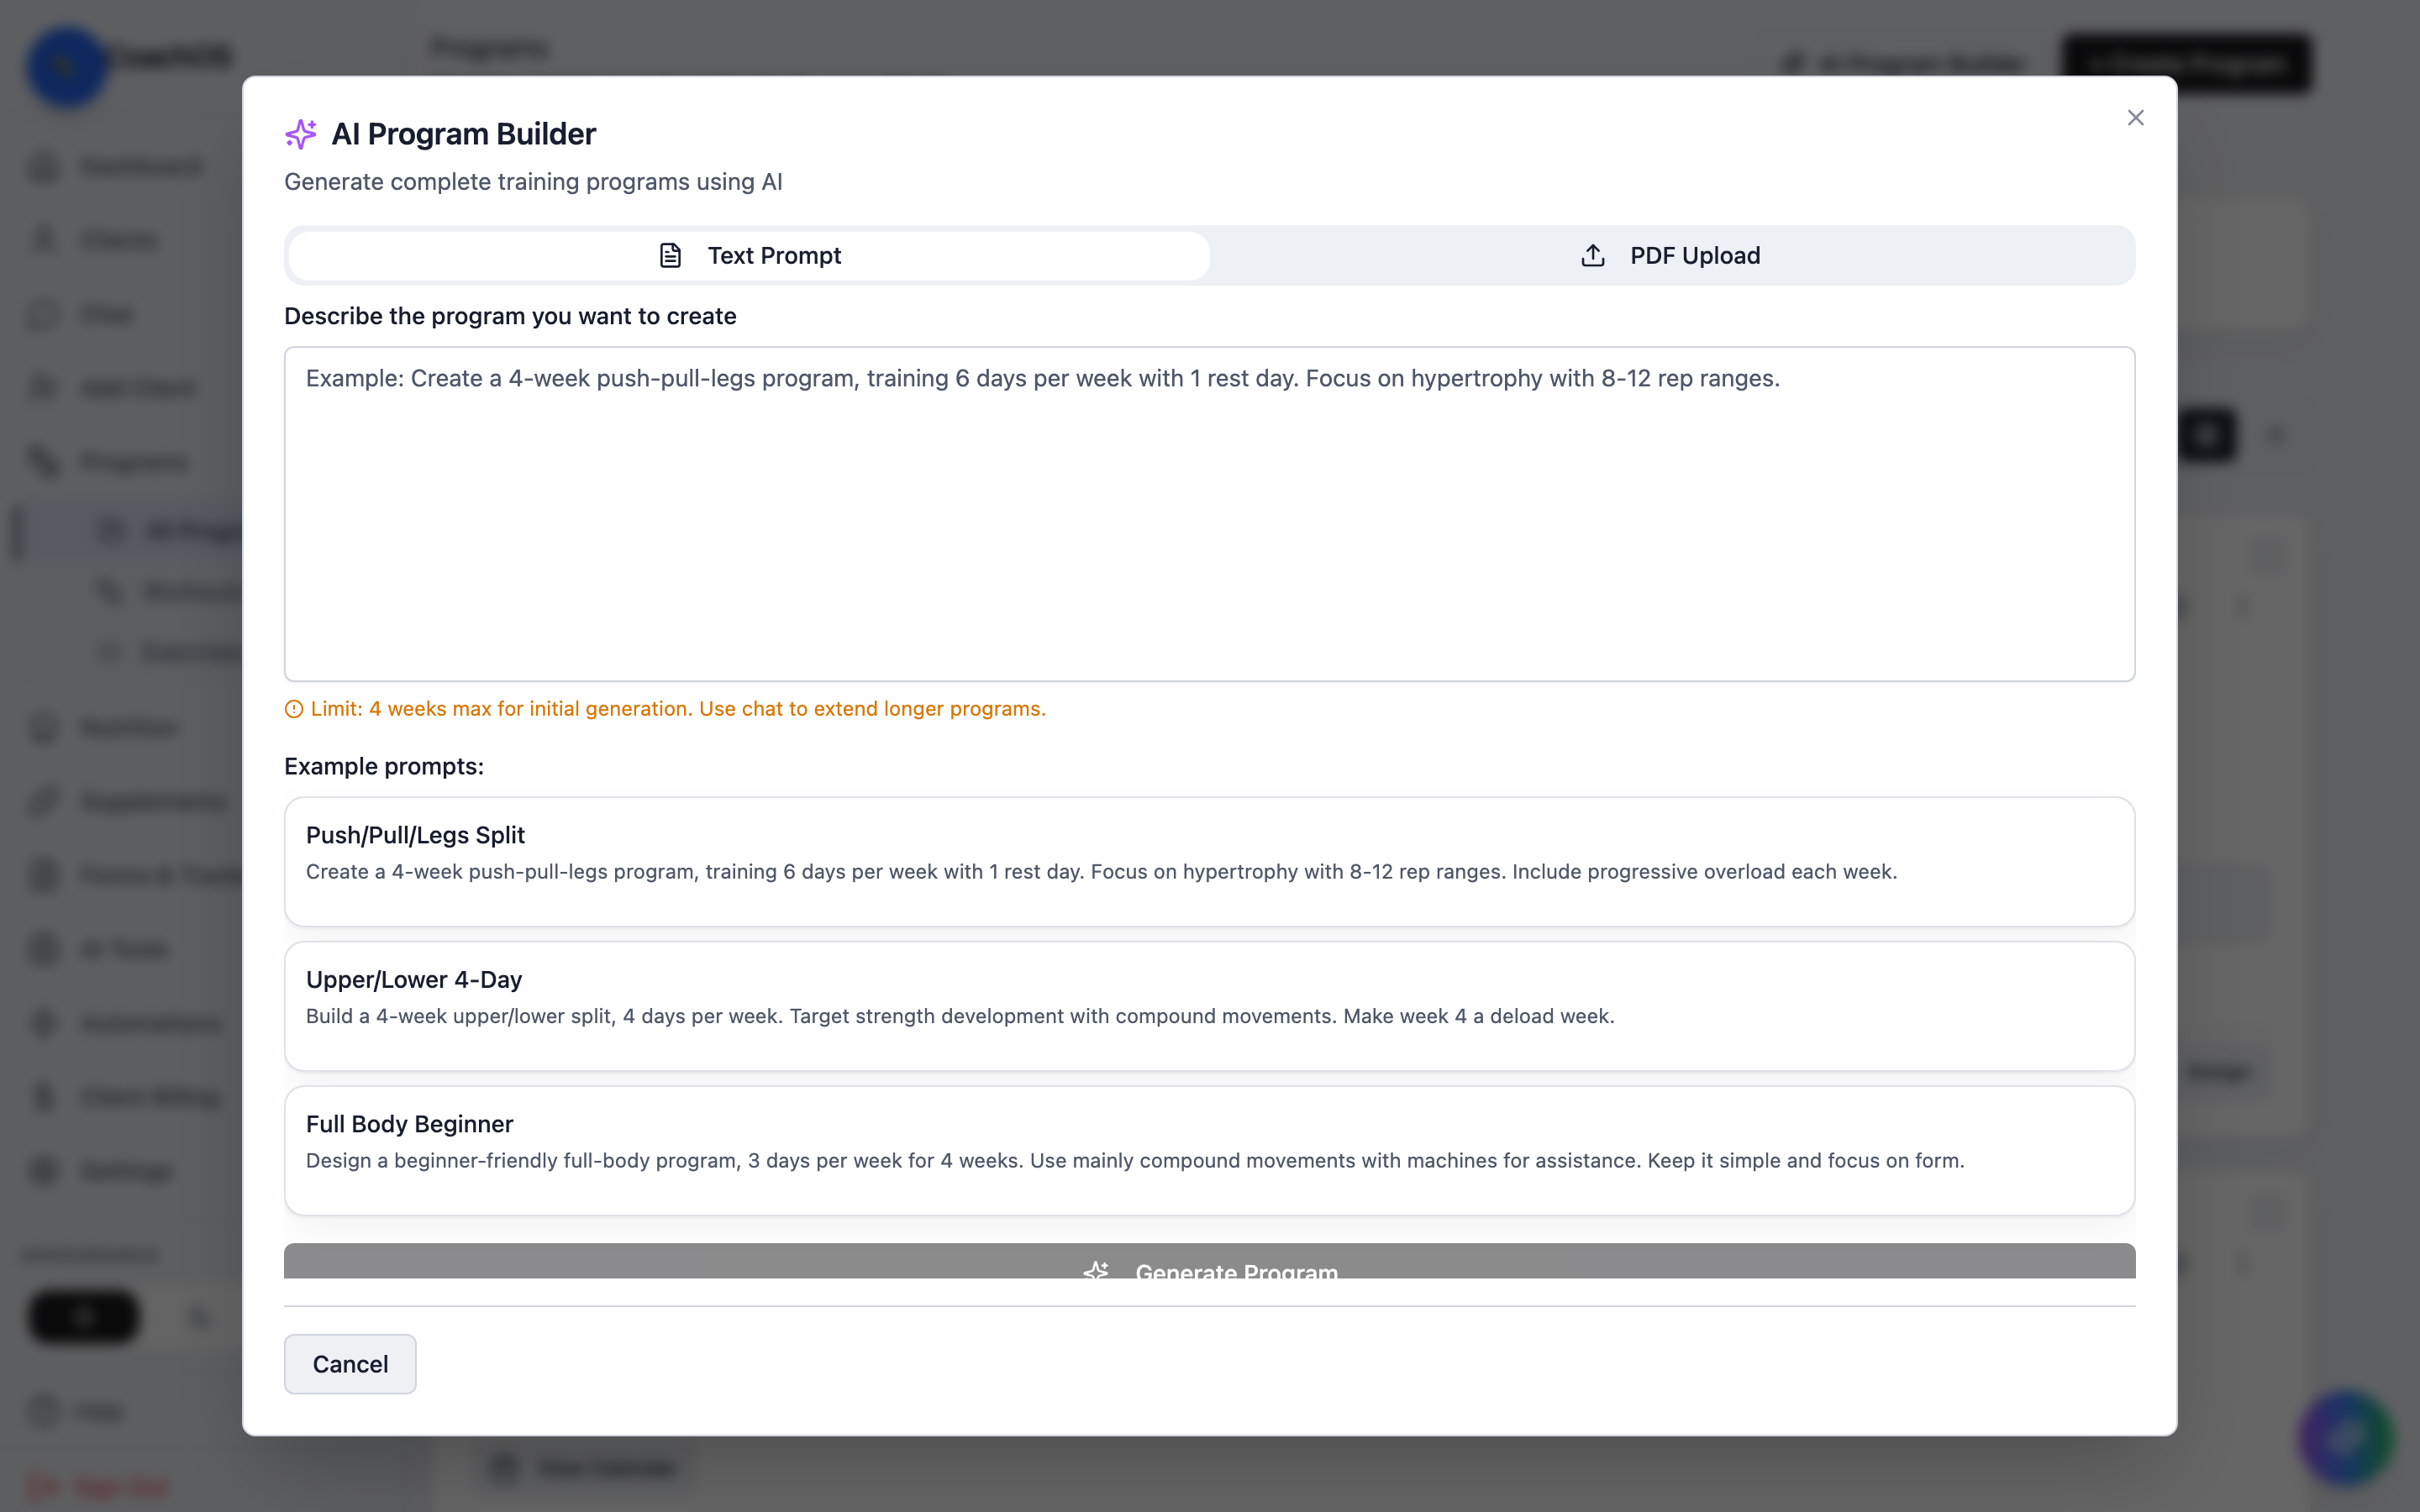The image size is (2420, 1512).
Task: Click the 'Generate complete training programs using AI' subtitle
Action: pos(533,182)
